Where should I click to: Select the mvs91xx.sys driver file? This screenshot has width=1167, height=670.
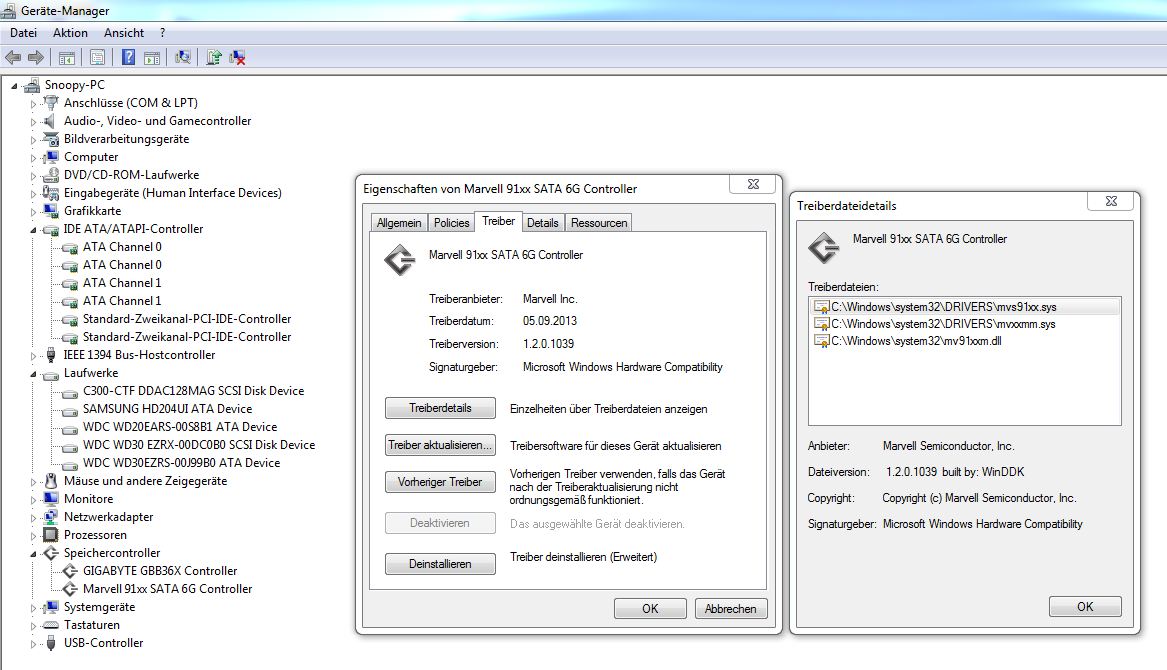(965, 307)
